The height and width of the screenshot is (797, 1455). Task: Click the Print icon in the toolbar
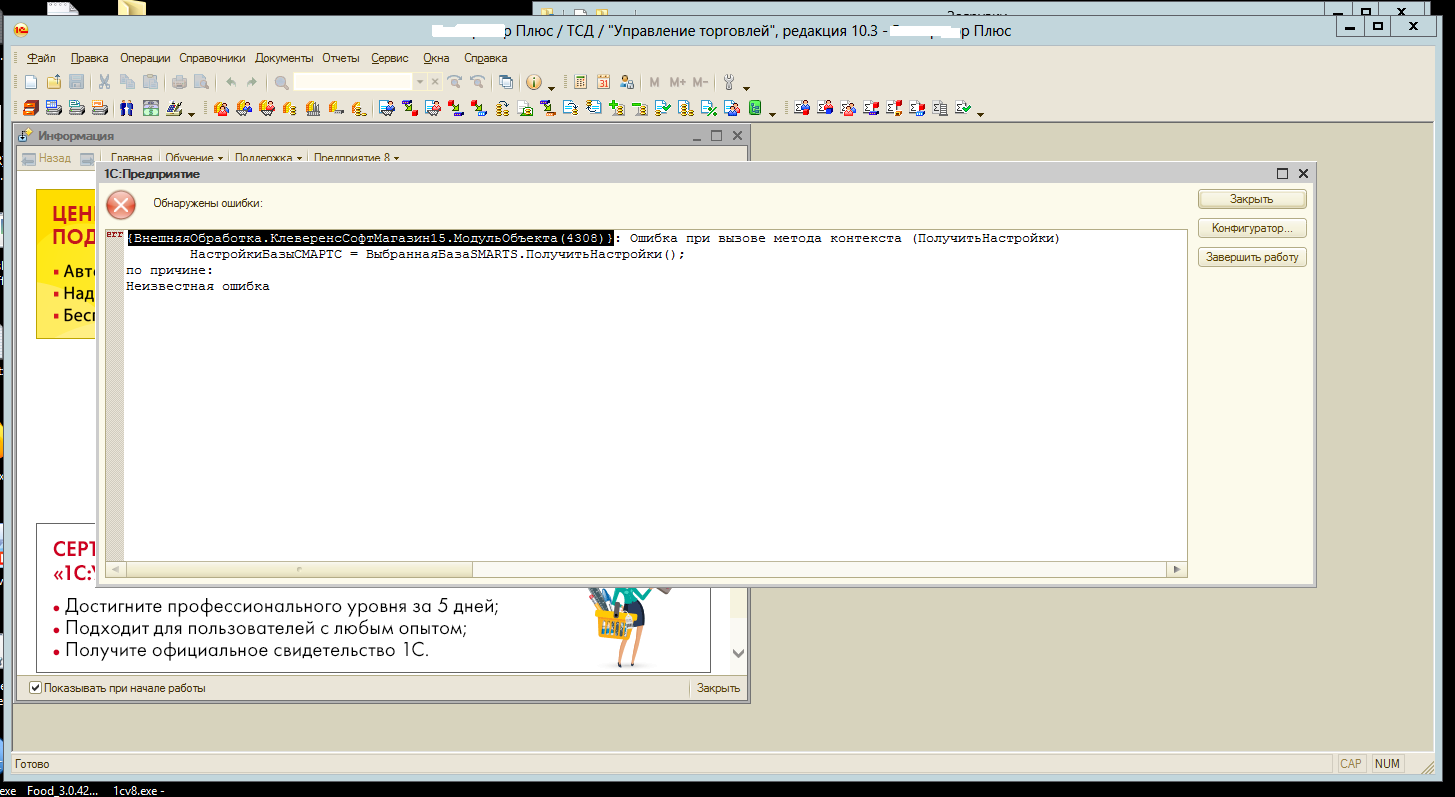point(179,82)
